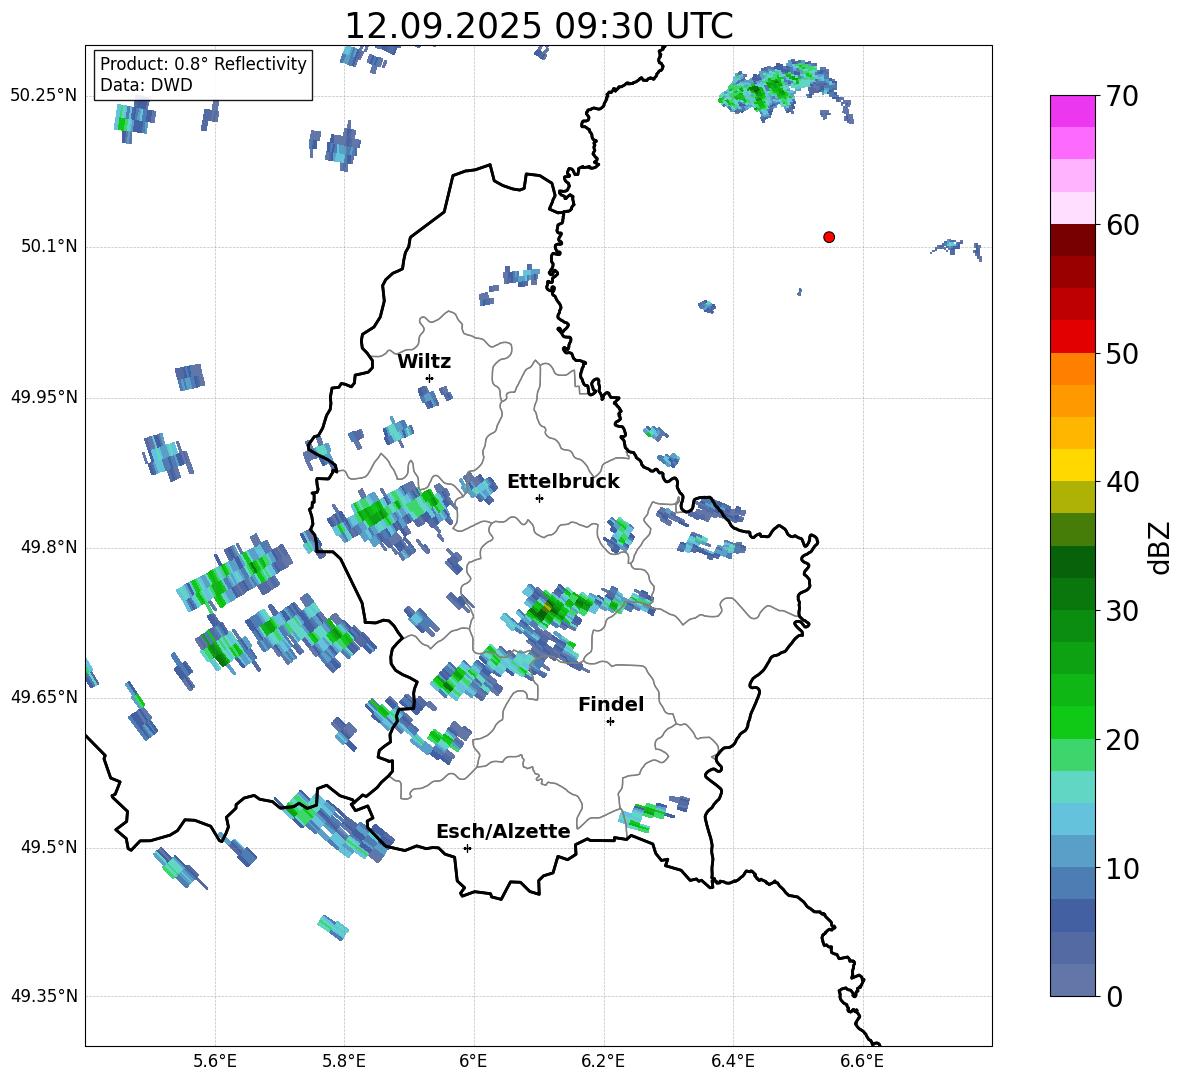Select the Findel city label
1184x1081 pixels.
click(611, 705)
